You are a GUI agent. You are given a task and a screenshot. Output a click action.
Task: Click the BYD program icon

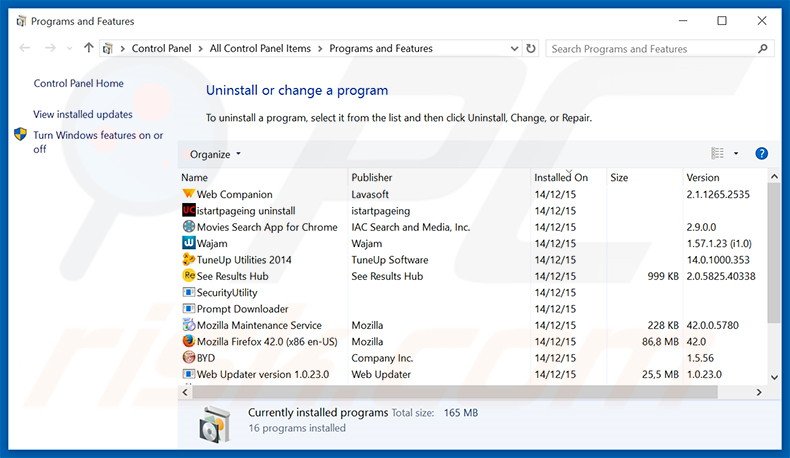click(x=188, y=357)
